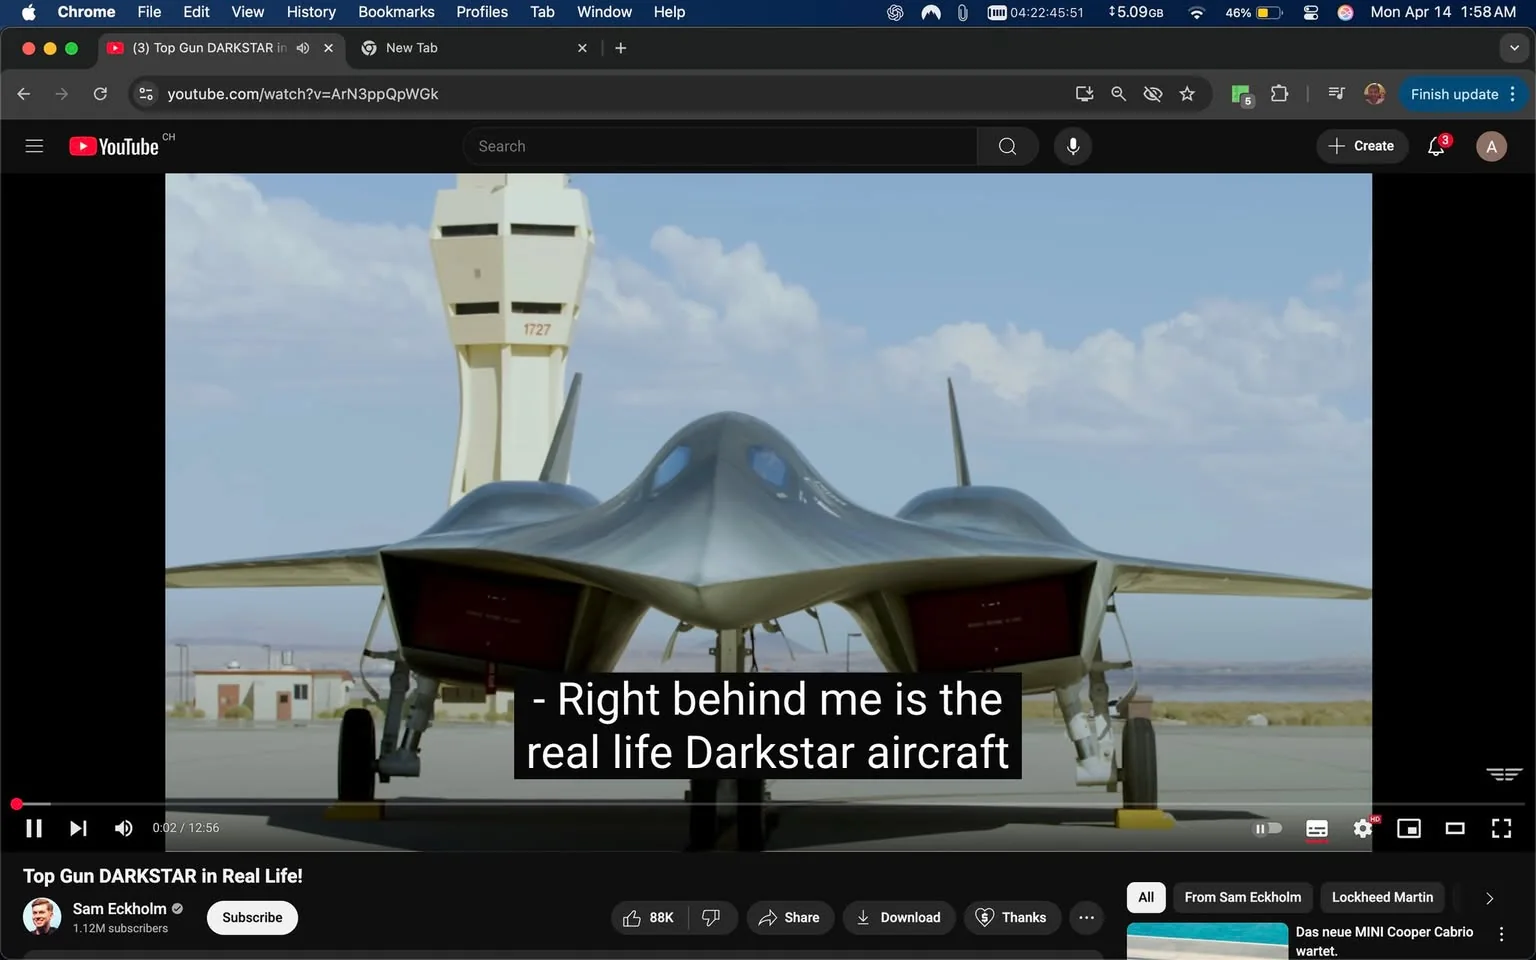This screenshot has height=960, width=1536.
Task: Open the miniplayer mode
Action: pos(1409,828)
